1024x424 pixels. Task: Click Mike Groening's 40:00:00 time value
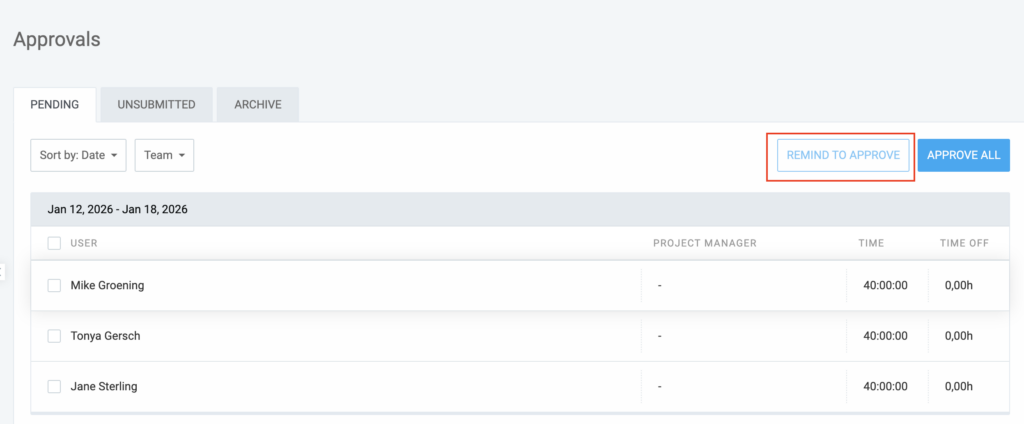[x=885, y=285]
